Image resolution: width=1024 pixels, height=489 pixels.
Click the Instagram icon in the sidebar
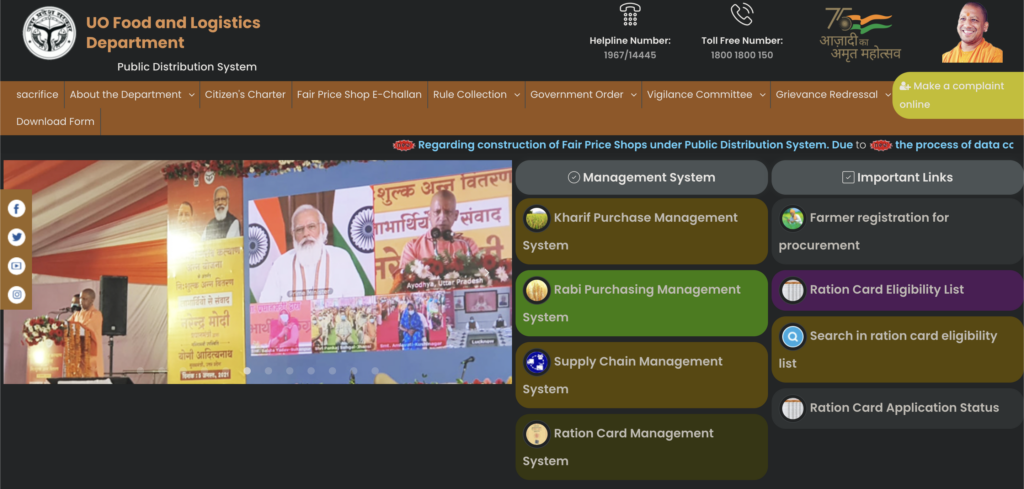17,295
